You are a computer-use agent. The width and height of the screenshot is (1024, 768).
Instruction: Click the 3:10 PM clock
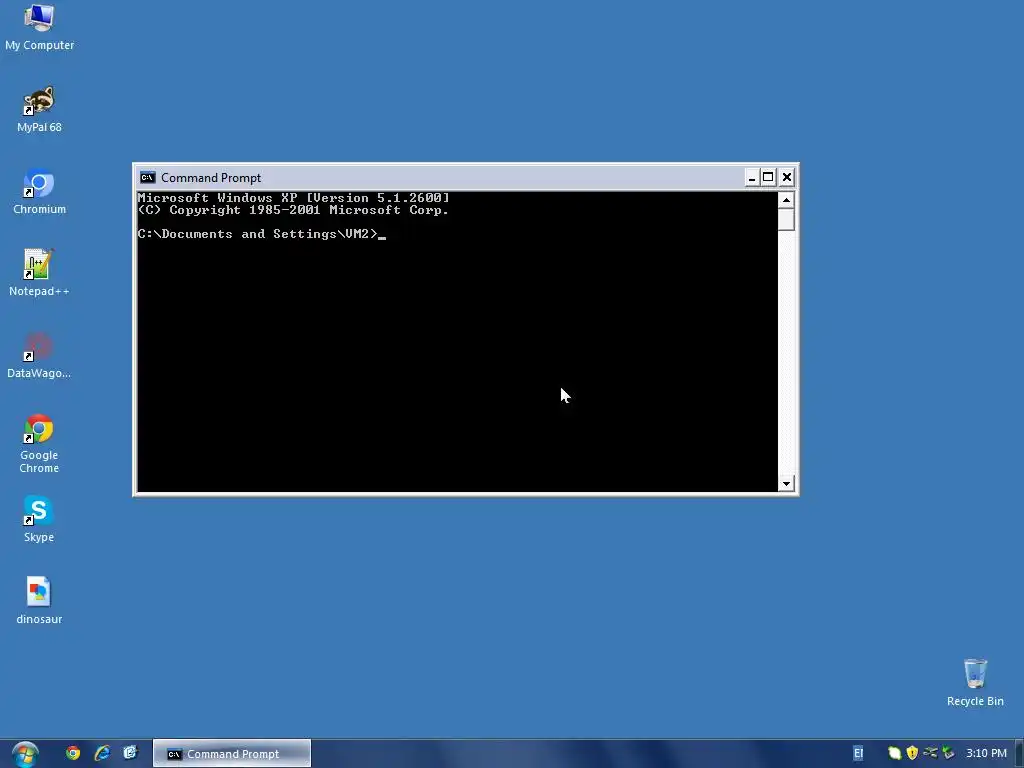[986, 753]
